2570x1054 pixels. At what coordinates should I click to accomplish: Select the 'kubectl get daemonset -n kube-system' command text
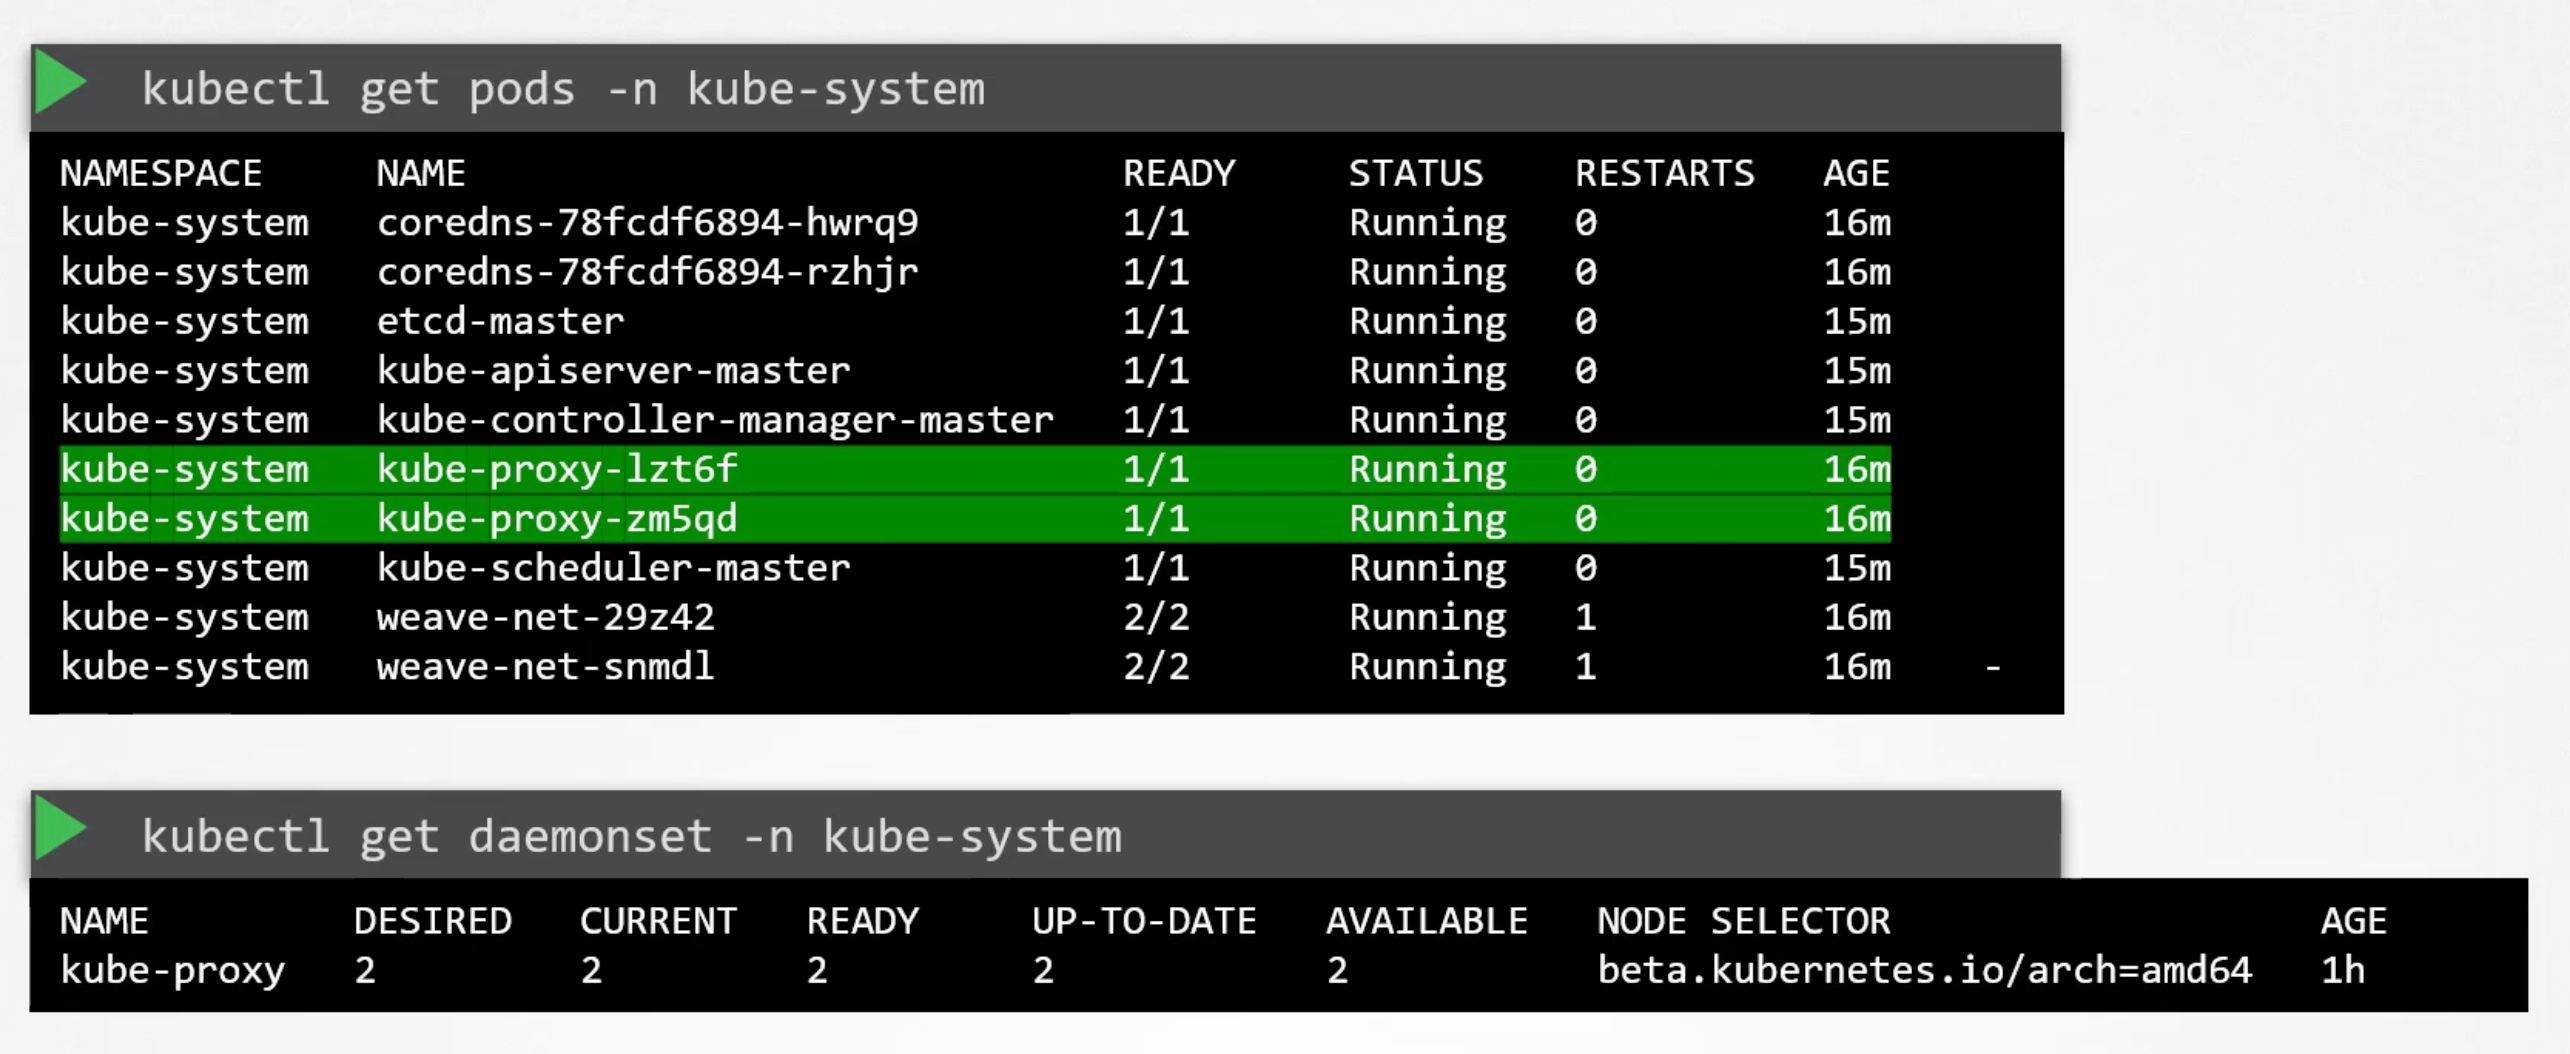click(x=631, y=836)
